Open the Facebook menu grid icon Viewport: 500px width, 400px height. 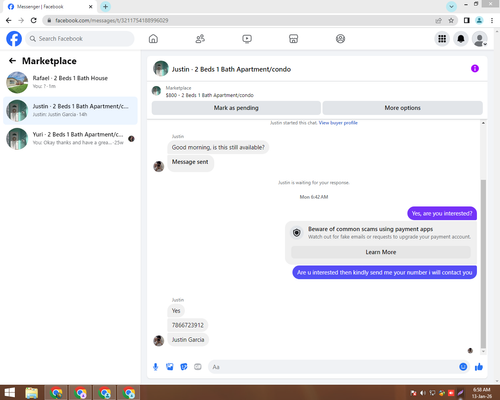[x=442, y=39]
